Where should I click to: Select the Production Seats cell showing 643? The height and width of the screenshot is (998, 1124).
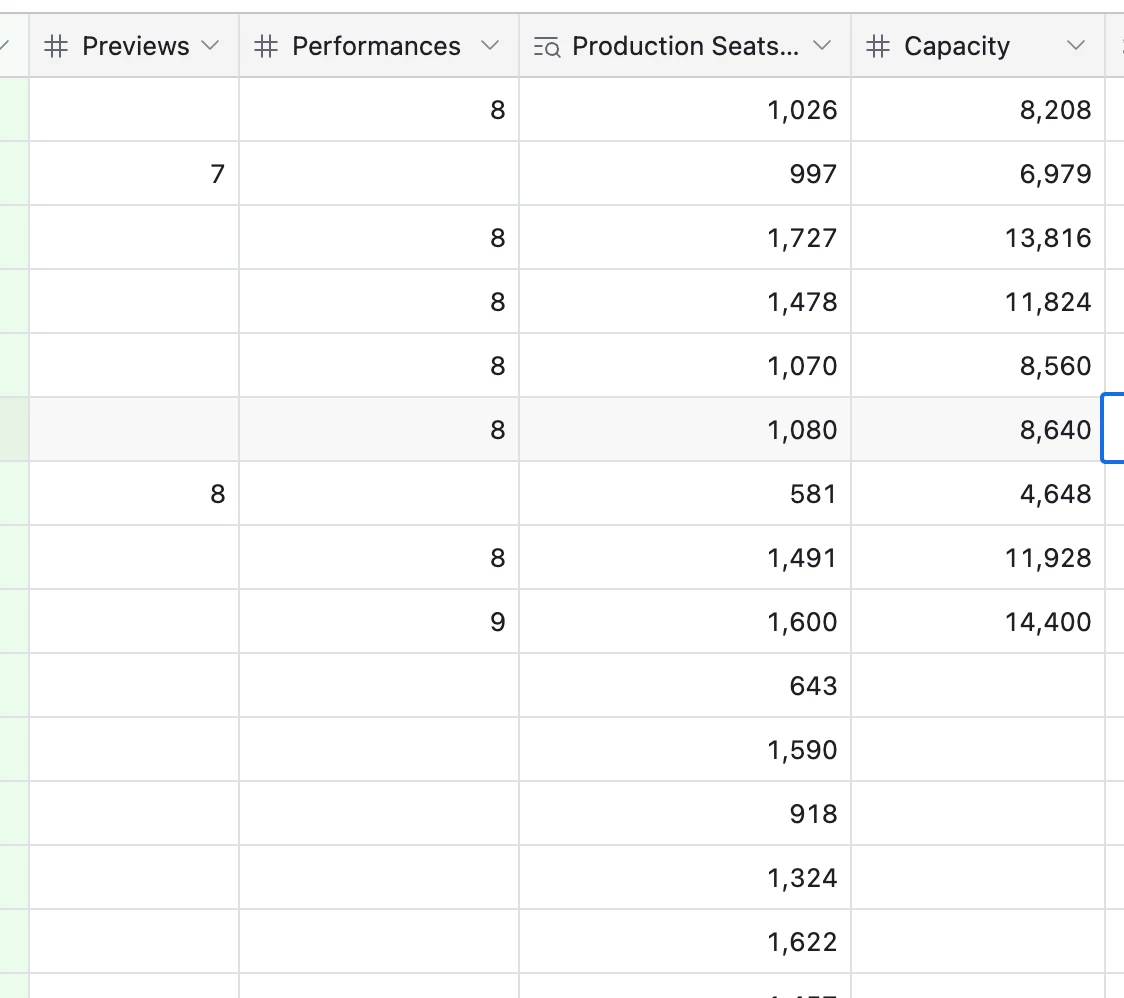(685, 685)
